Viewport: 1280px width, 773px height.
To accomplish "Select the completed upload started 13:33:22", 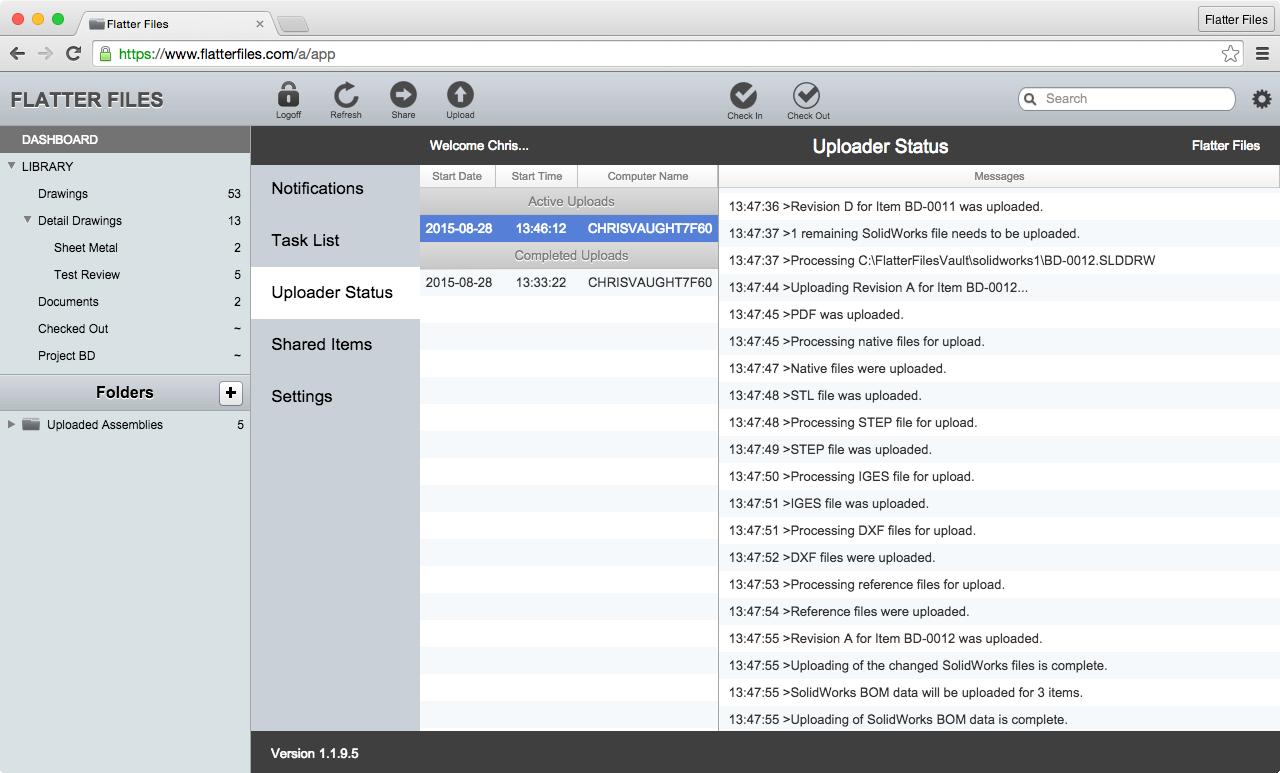I will [569, 282].
